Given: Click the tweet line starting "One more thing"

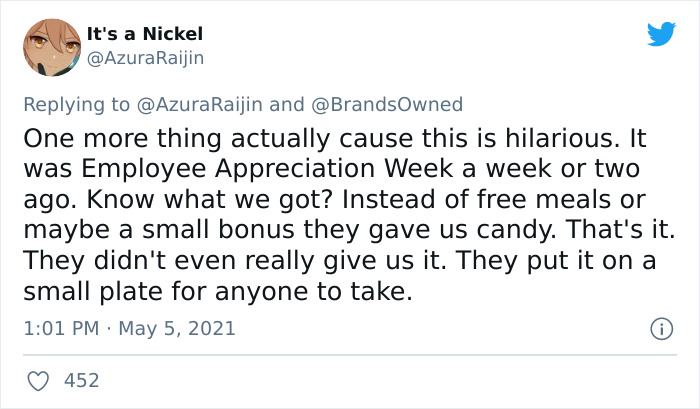Looking at the screenshot, I should [335, 138].
